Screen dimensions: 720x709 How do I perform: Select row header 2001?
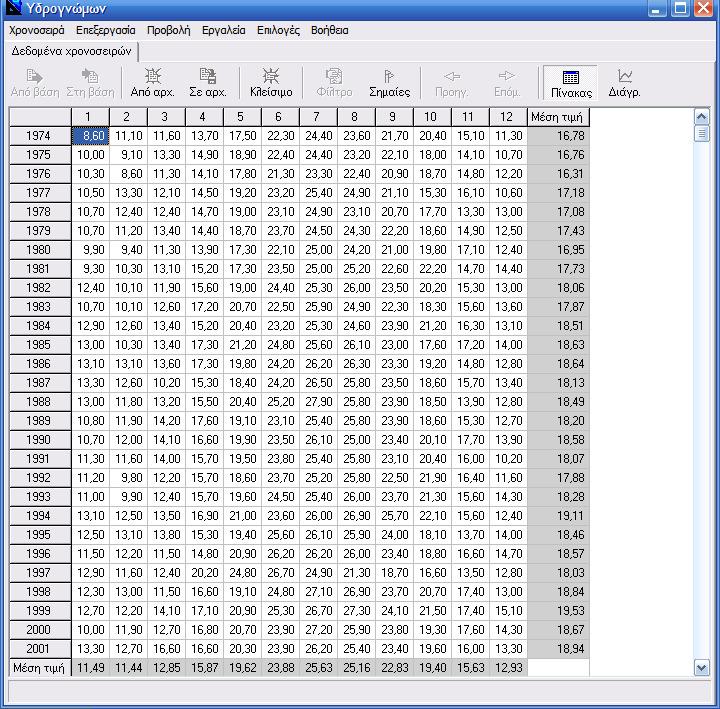tap(40, 649)
